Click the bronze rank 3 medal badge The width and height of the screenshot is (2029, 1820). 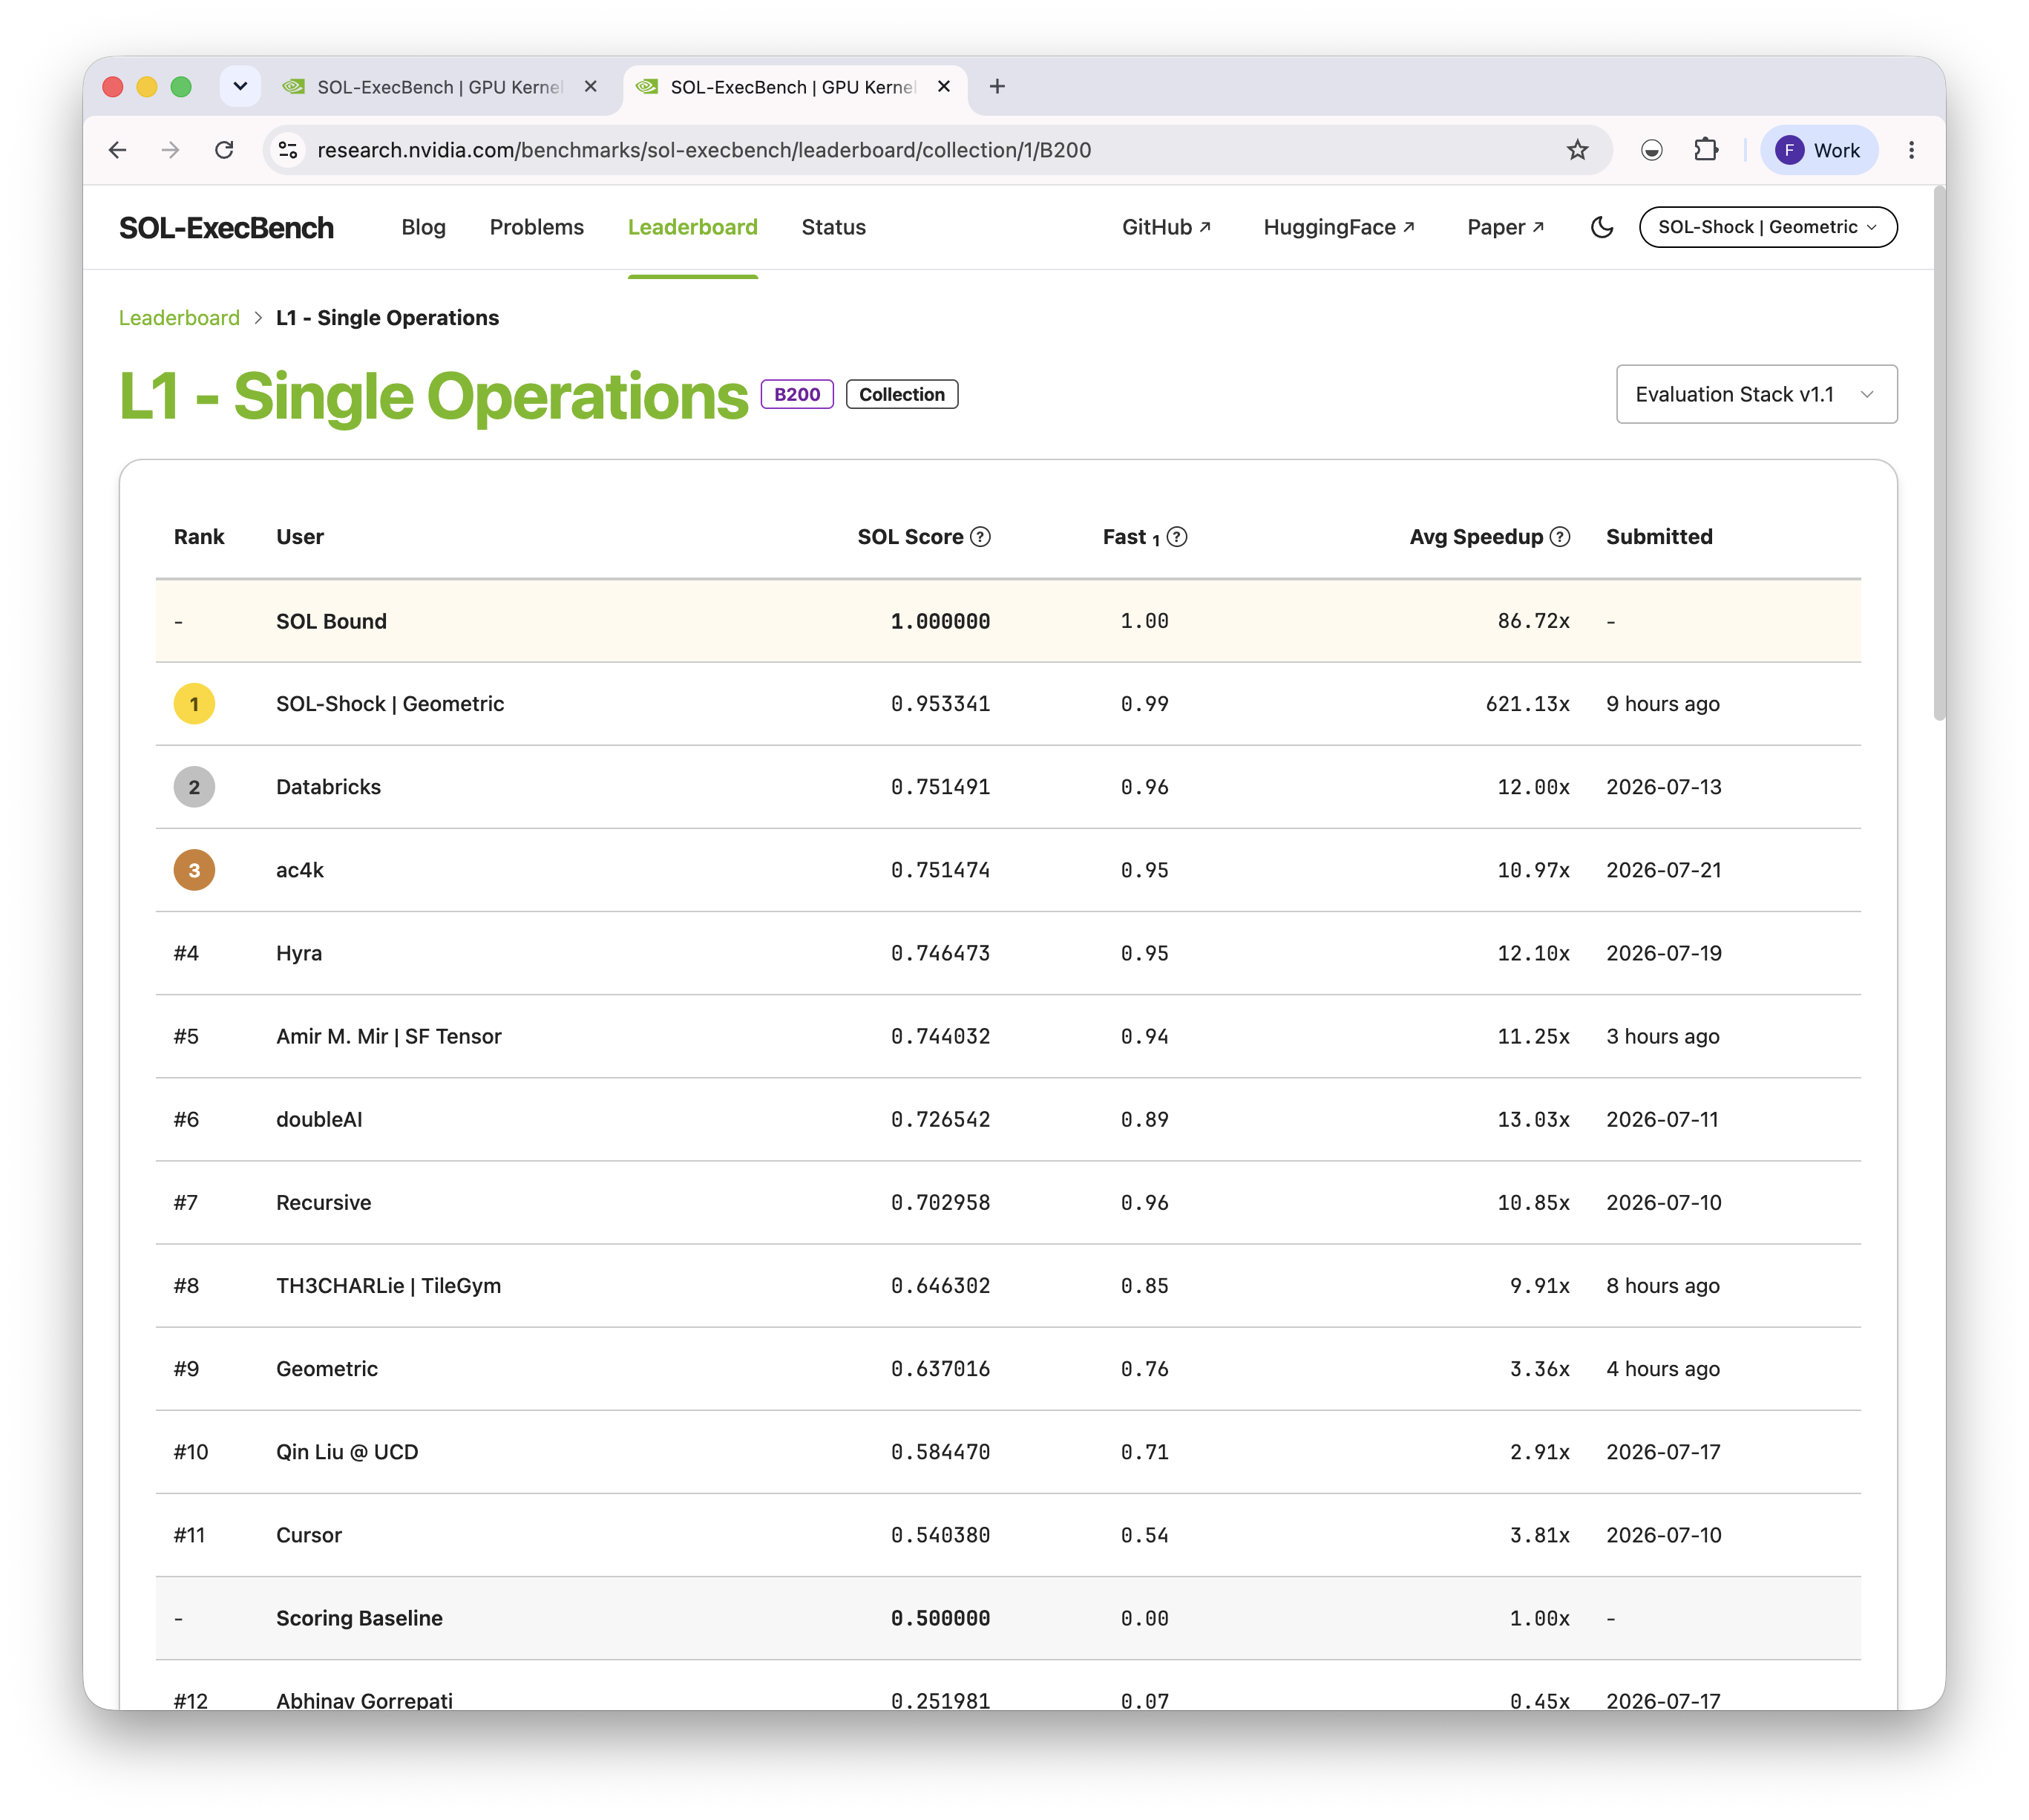coord(194,870)
